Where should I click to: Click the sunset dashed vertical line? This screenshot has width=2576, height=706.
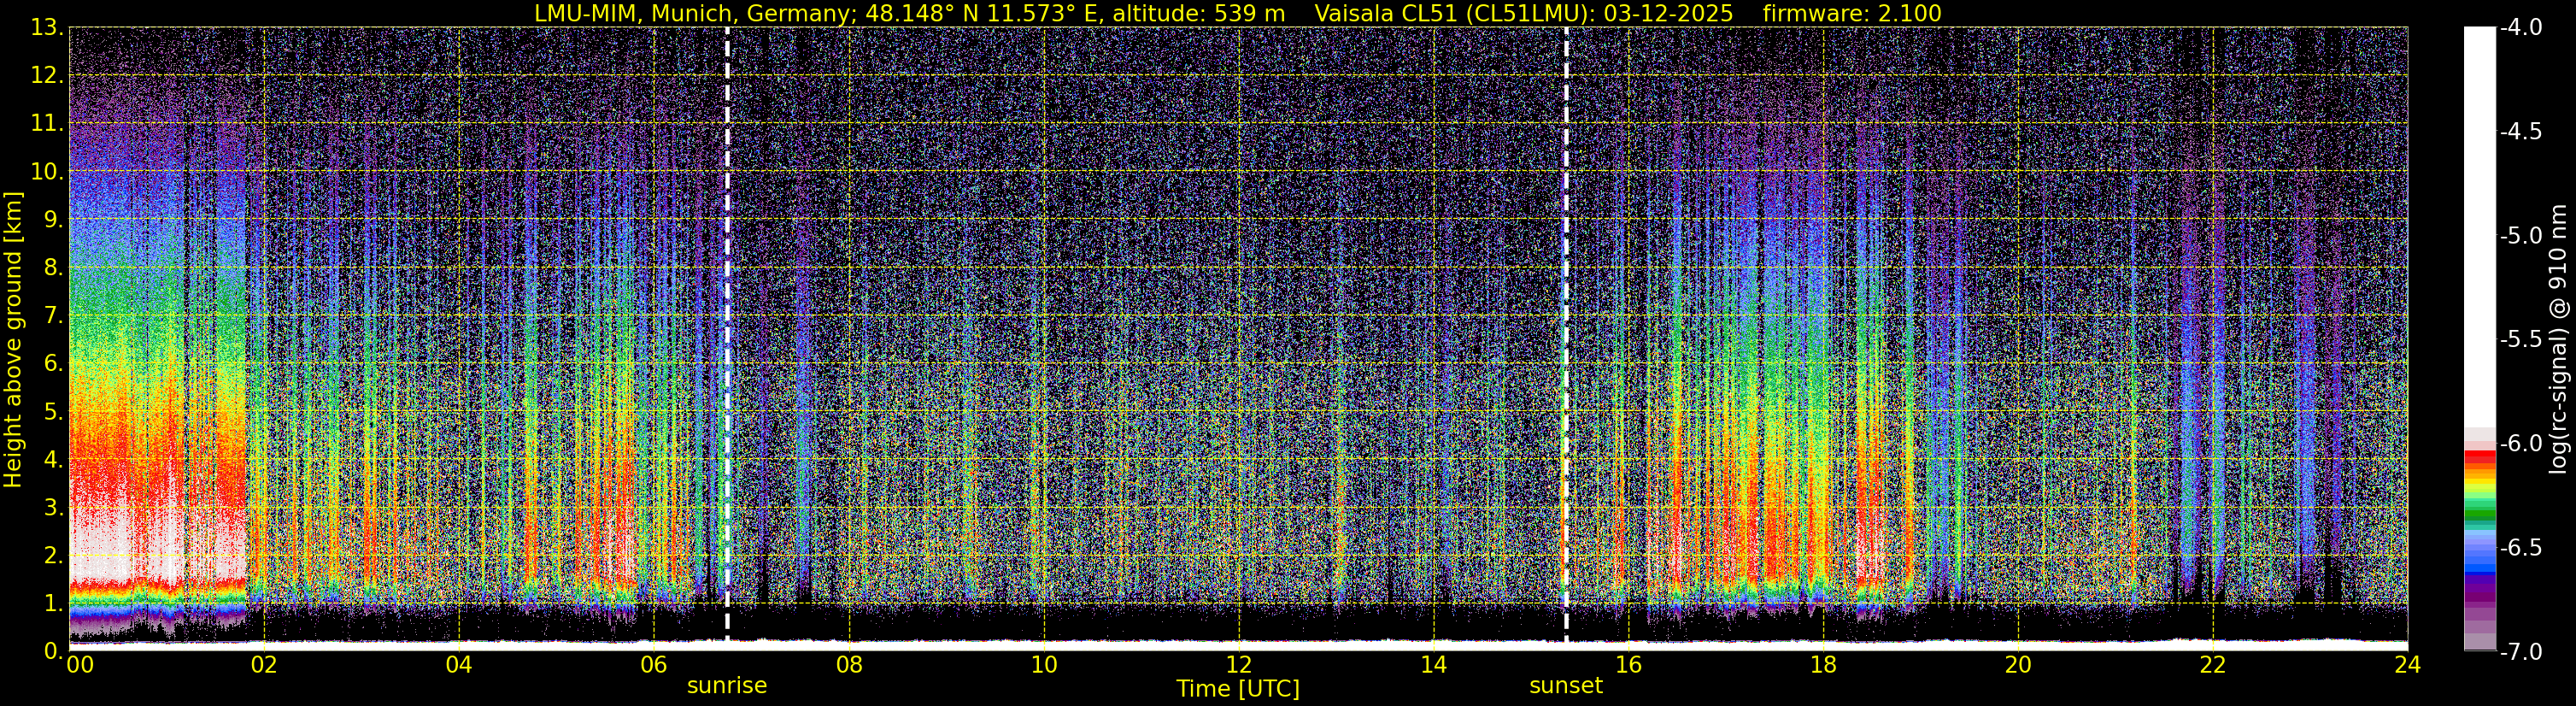point(1566,330)
